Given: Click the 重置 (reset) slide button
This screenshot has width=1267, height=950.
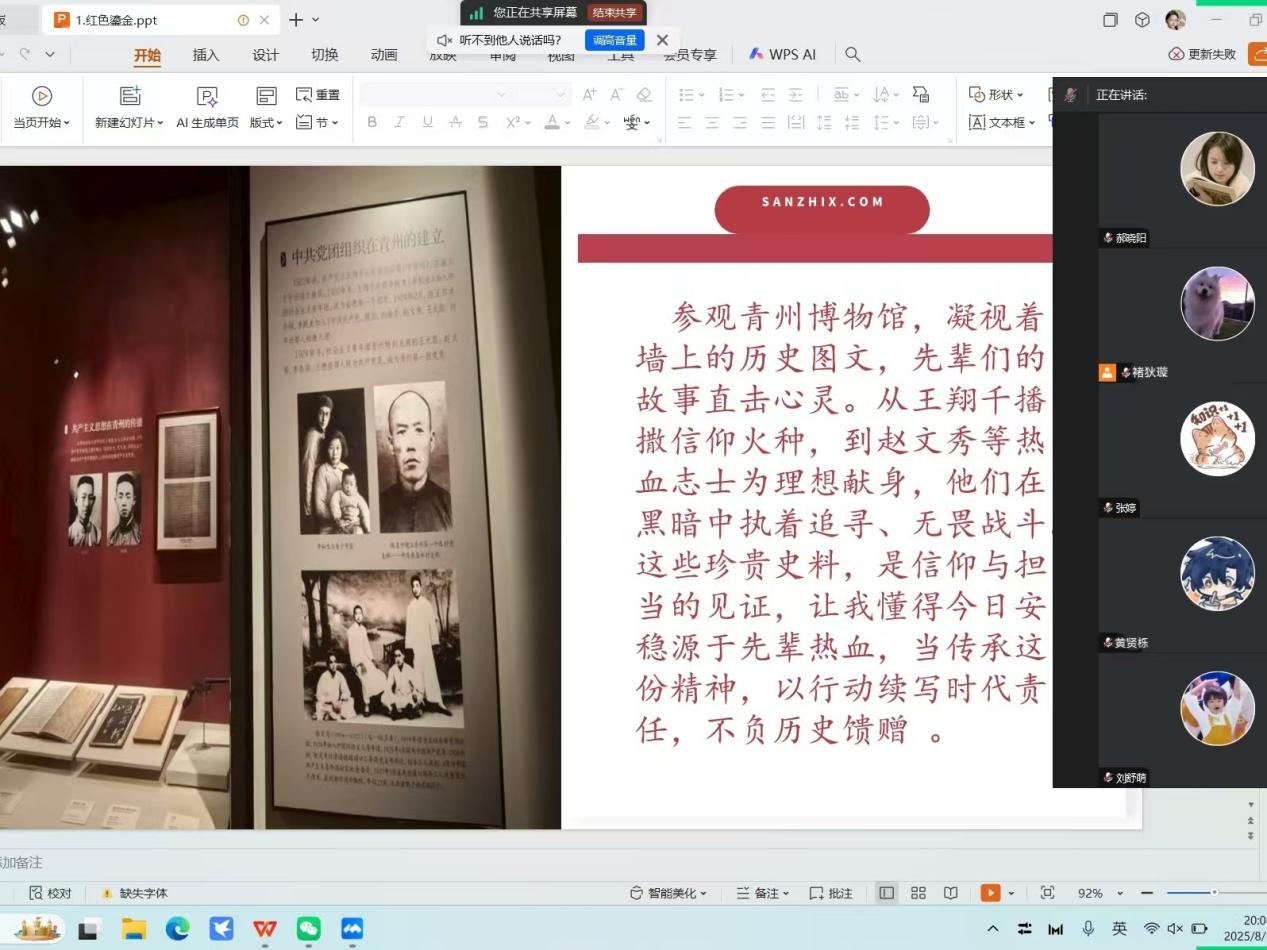Looking at the screenshot, I should click(x=318, y=95).
